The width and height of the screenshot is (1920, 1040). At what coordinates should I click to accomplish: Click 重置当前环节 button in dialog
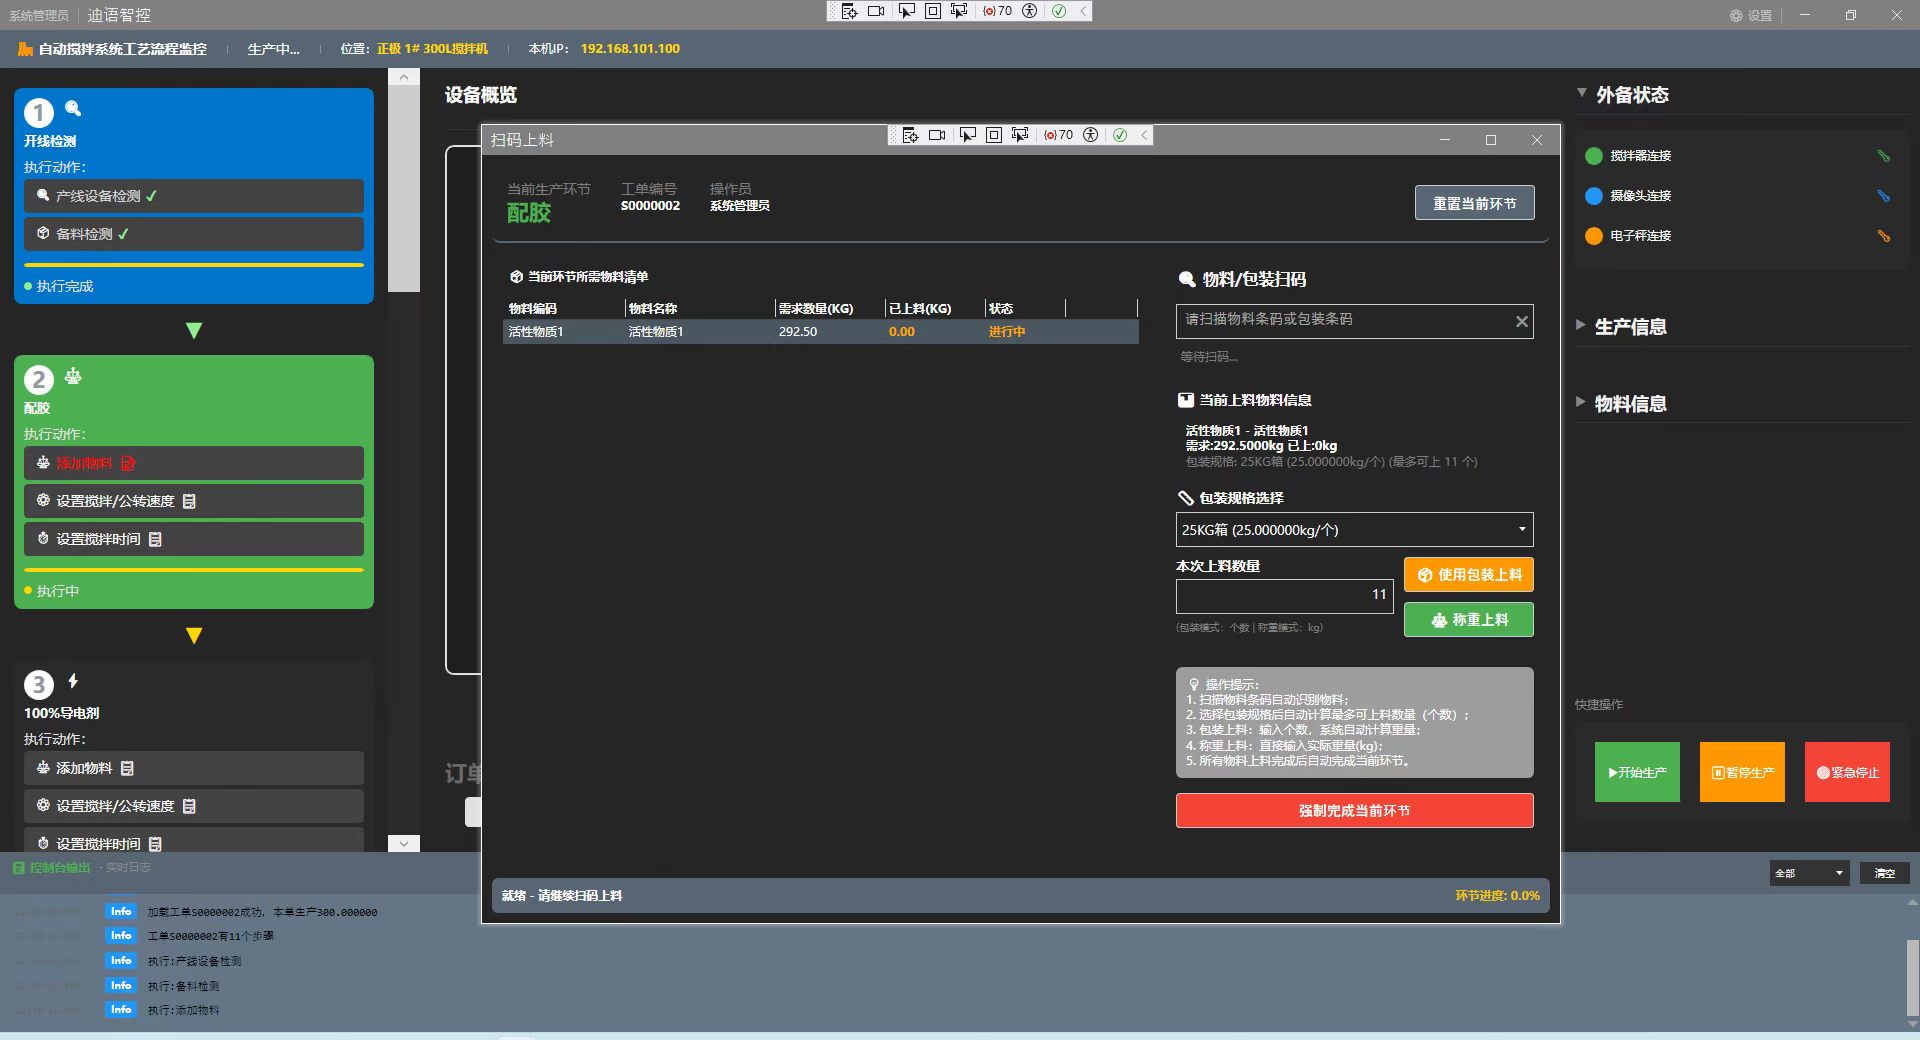coord(1474,203)
